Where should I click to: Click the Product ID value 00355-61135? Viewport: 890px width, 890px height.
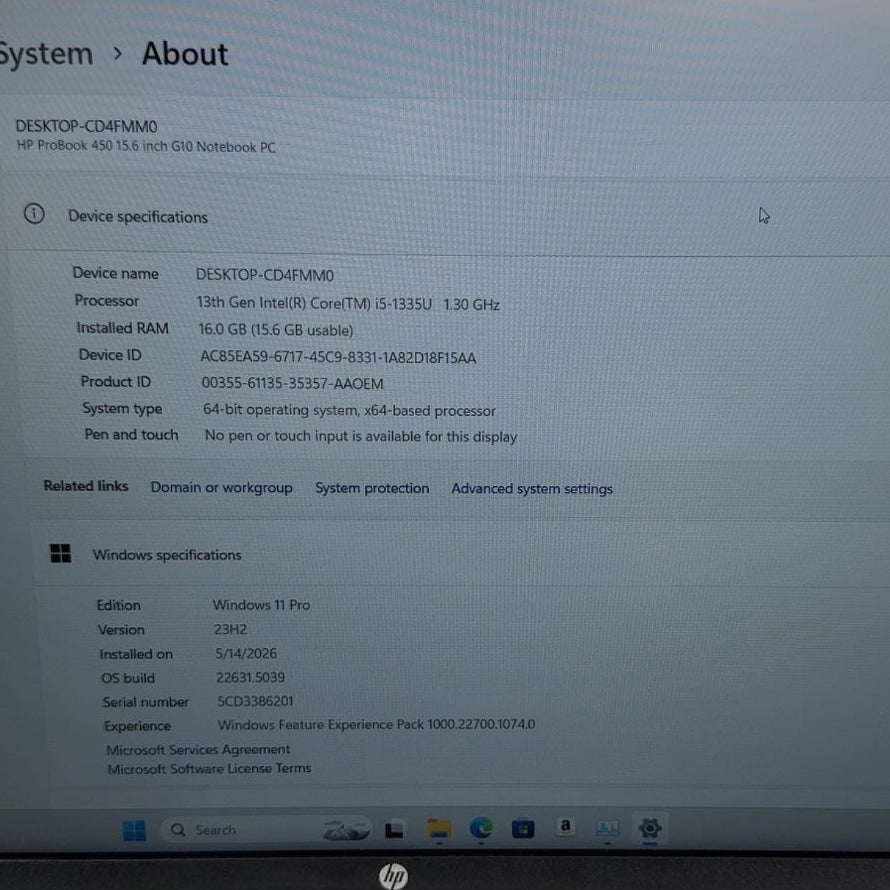coord(292,384)
